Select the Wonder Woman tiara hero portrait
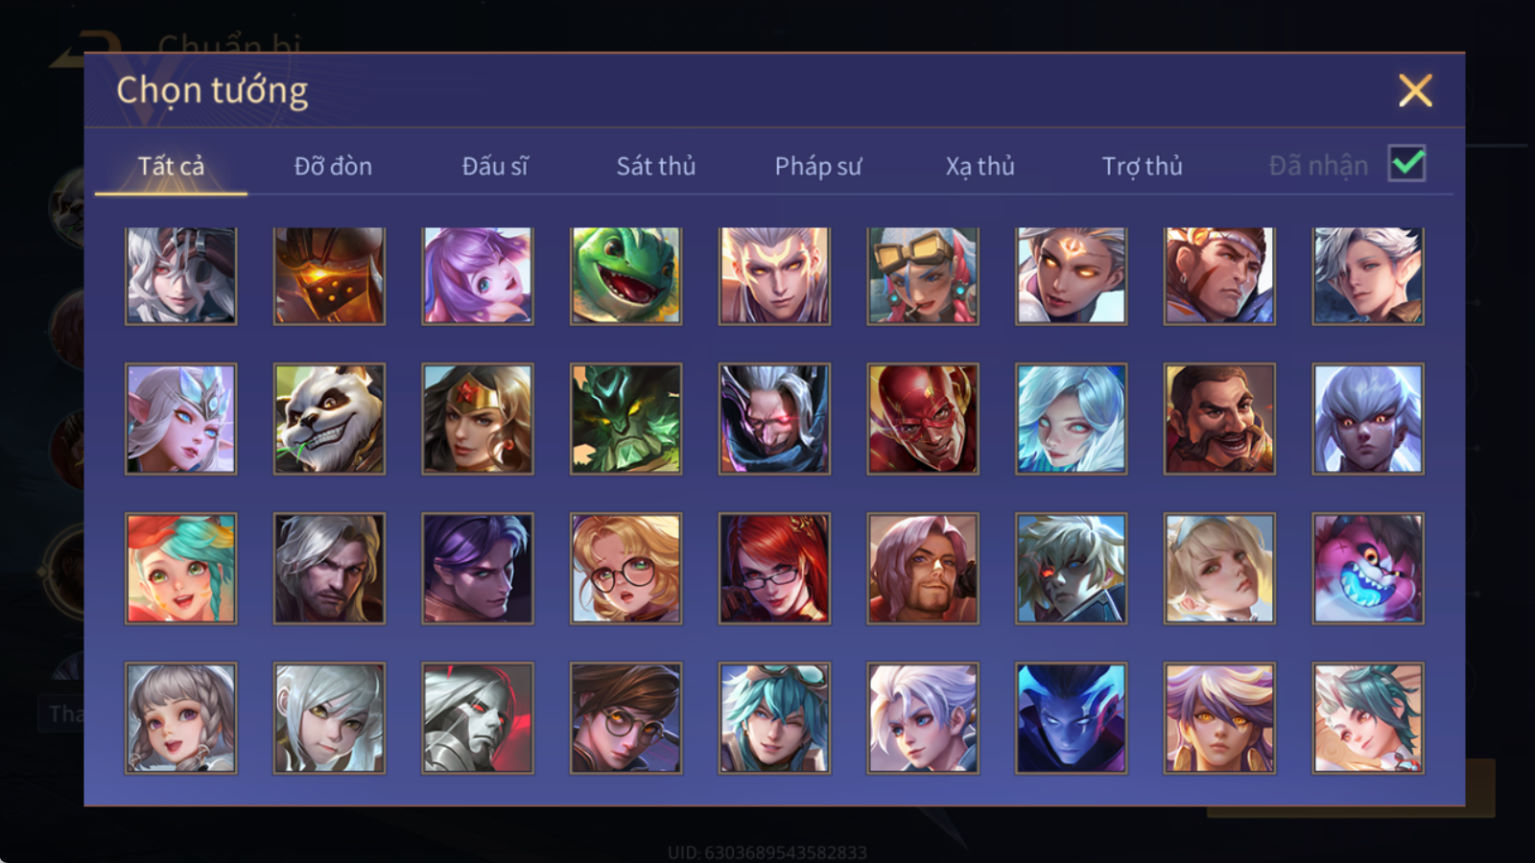Viewport: 1535px width, 863px height. [478, 419]
